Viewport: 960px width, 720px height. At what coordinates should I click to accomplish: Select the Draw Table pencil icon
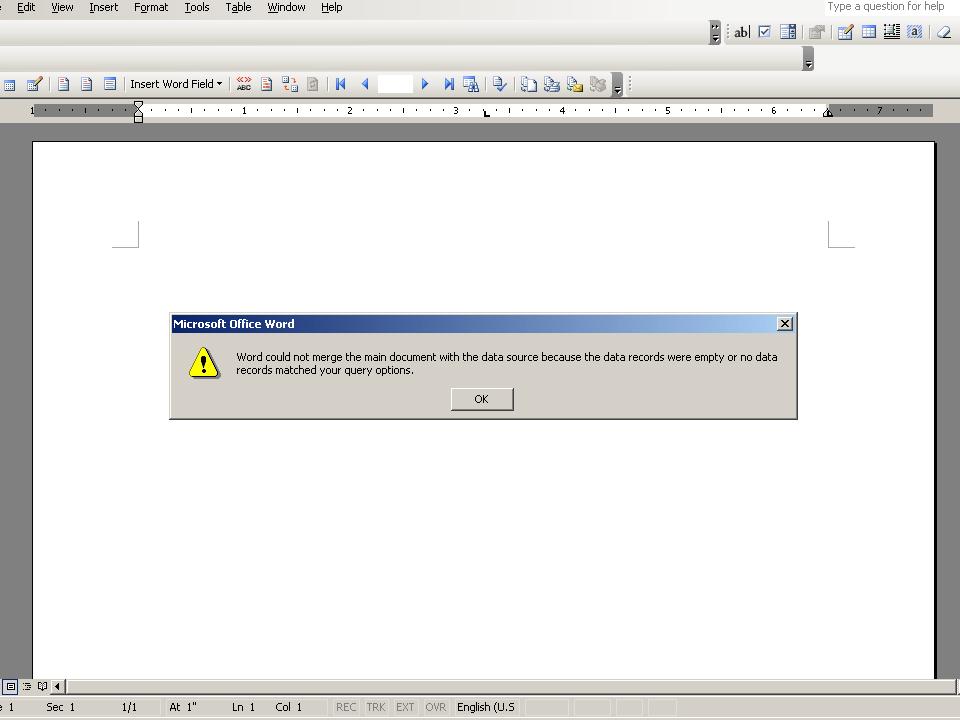pos(846,32)
